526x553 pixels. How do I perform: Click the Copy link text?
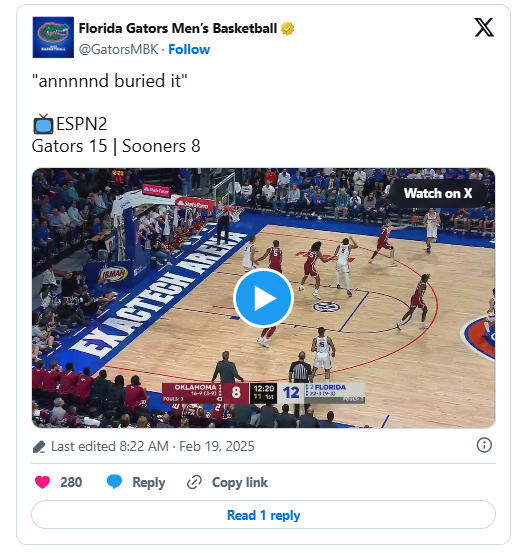[x=240, y=482]
